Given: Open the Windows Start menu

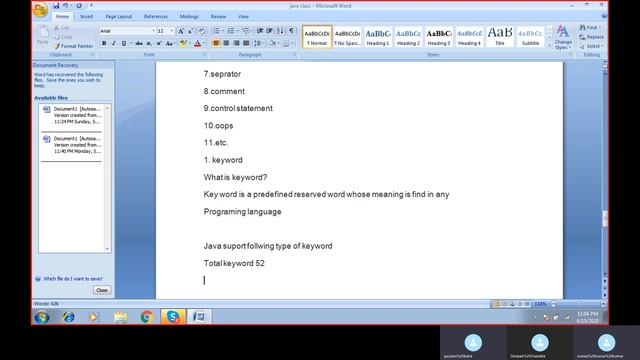Looking at the screenshot, I should click(x=42, y=317).
